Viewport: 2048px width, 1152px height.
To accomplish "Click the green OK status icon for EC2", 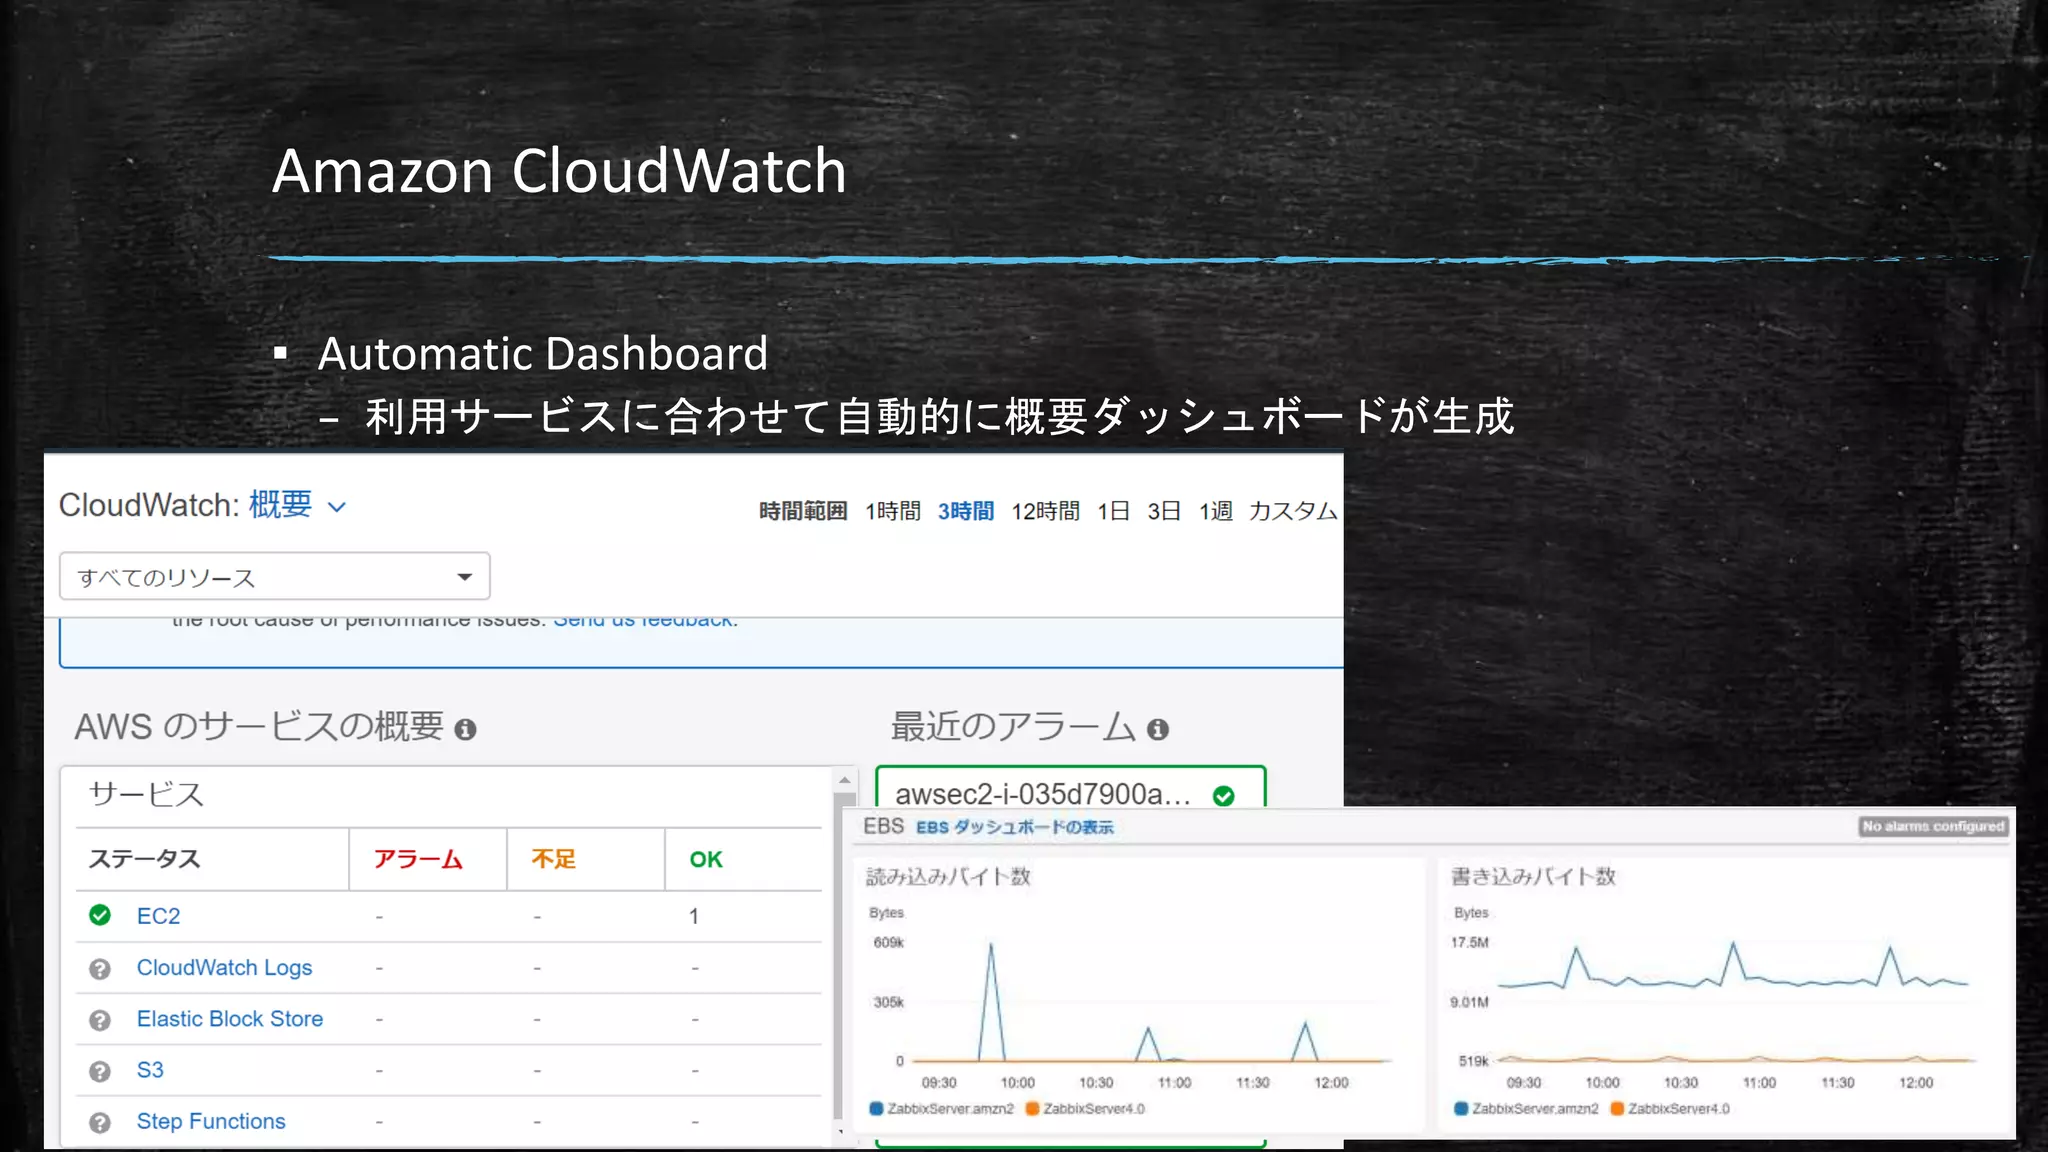I will click(100, 915).
